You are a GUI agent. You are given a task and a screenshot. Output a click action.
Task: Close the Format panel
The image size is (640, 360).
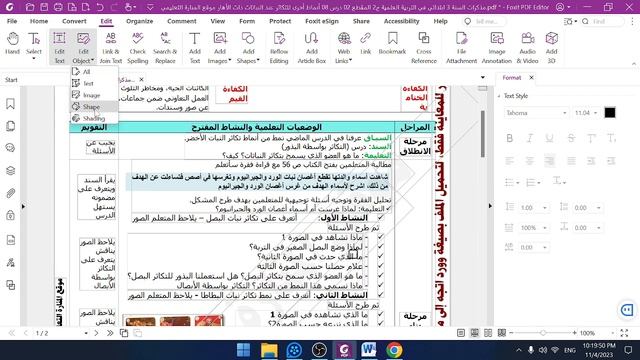click(x=531, y=78)
